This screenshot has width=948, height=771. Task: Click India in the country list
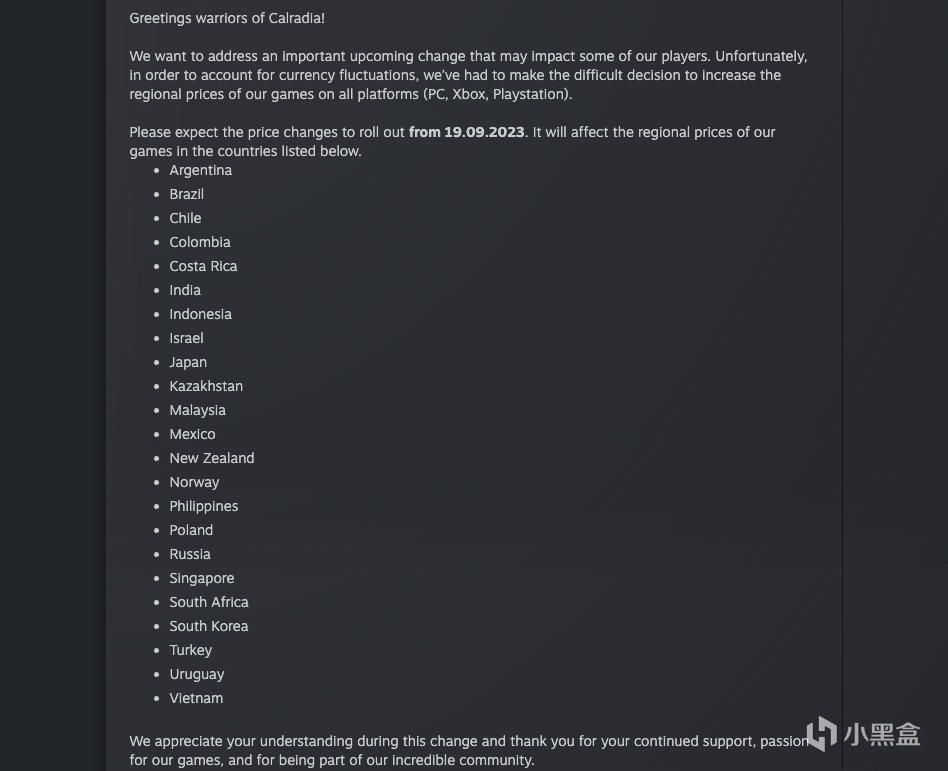click(x=185, y=290)
